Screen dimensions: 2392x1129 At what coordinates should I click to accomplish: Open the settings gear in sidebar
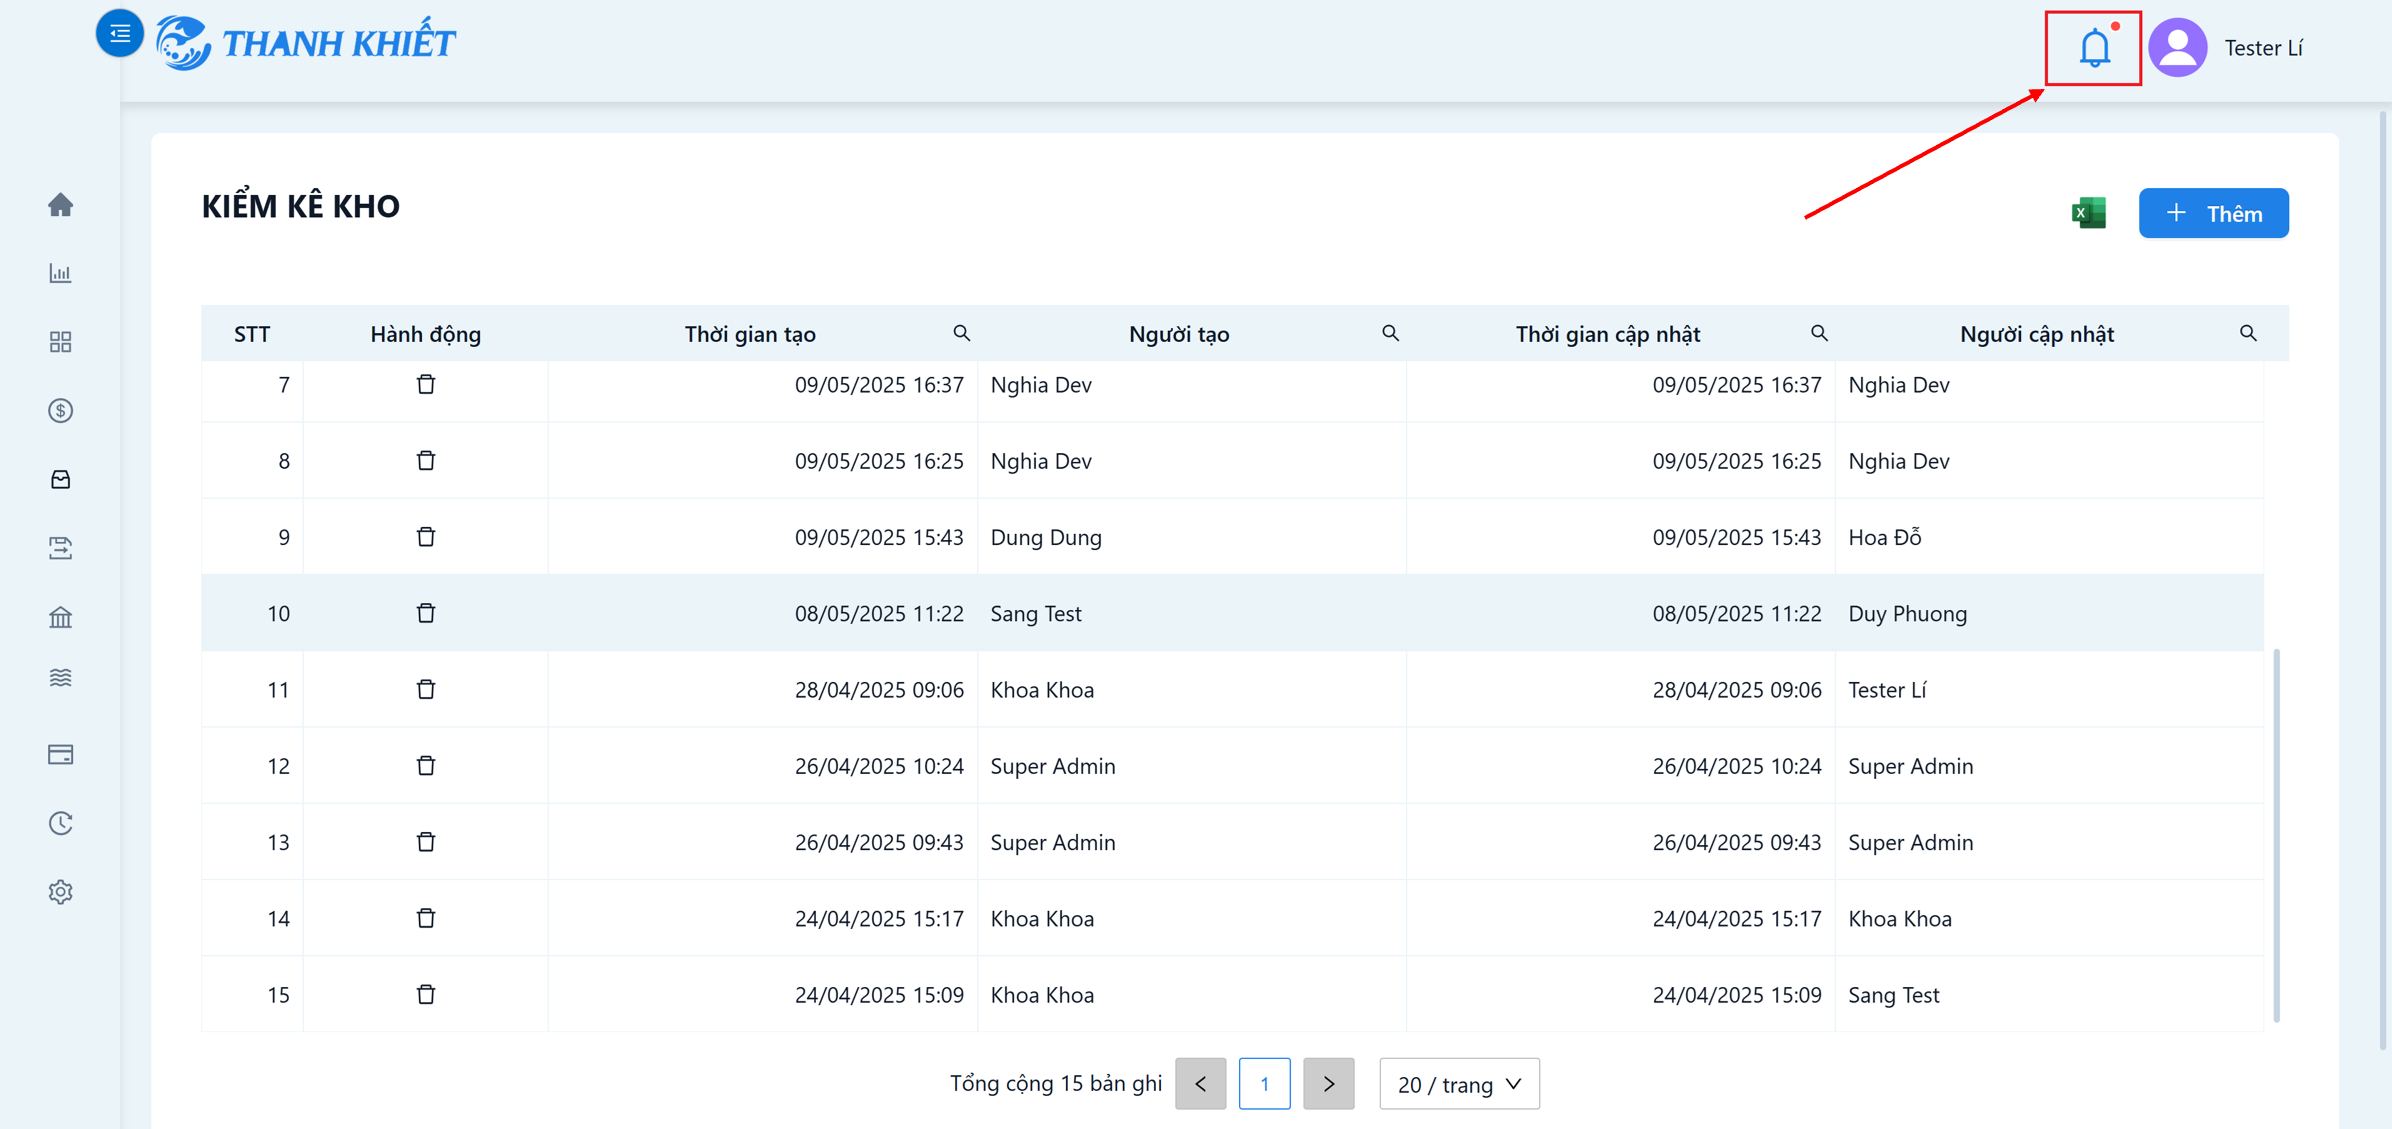[61, 892]
